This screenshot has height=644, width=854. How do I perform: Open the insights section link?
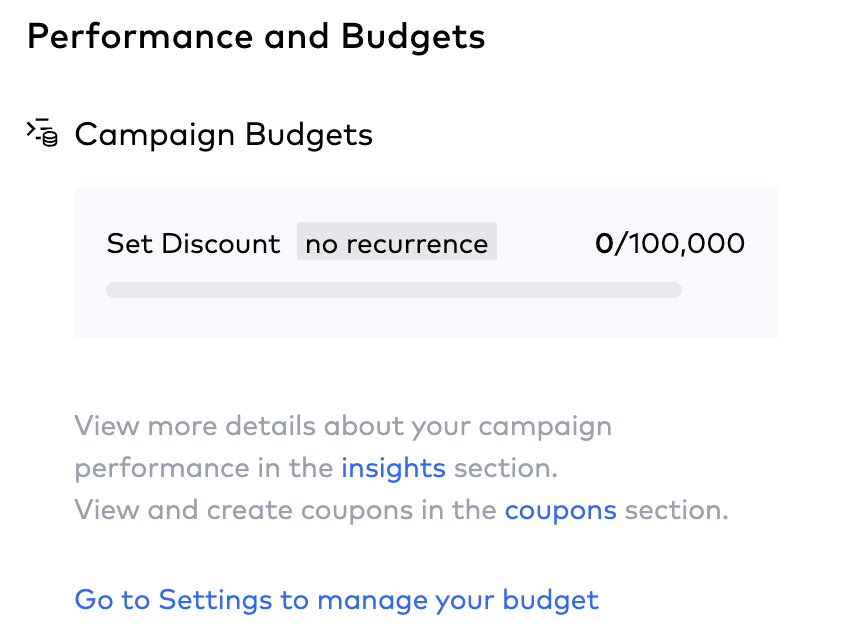(393, 468)
